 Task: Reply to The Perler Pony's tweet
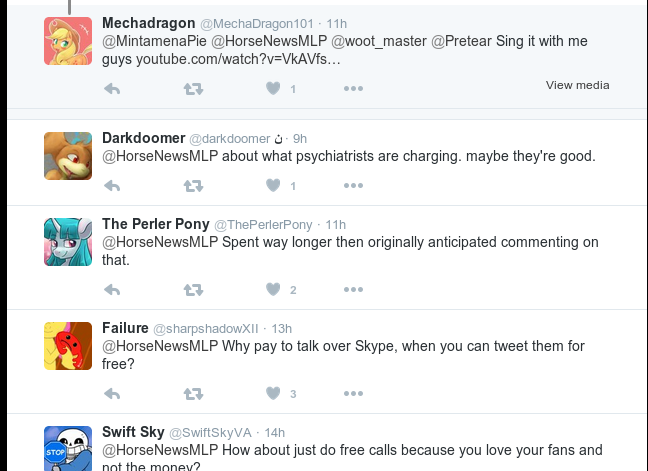[x=112, y=290]
